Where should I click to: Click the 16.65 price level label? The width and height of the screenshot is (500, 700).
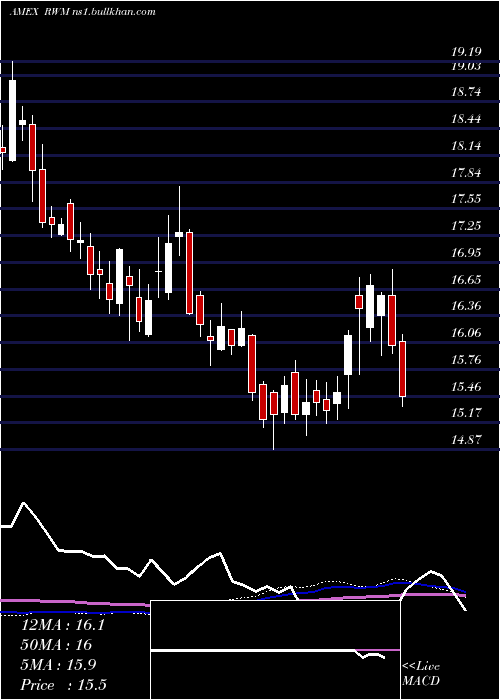[x=466, y=280]
